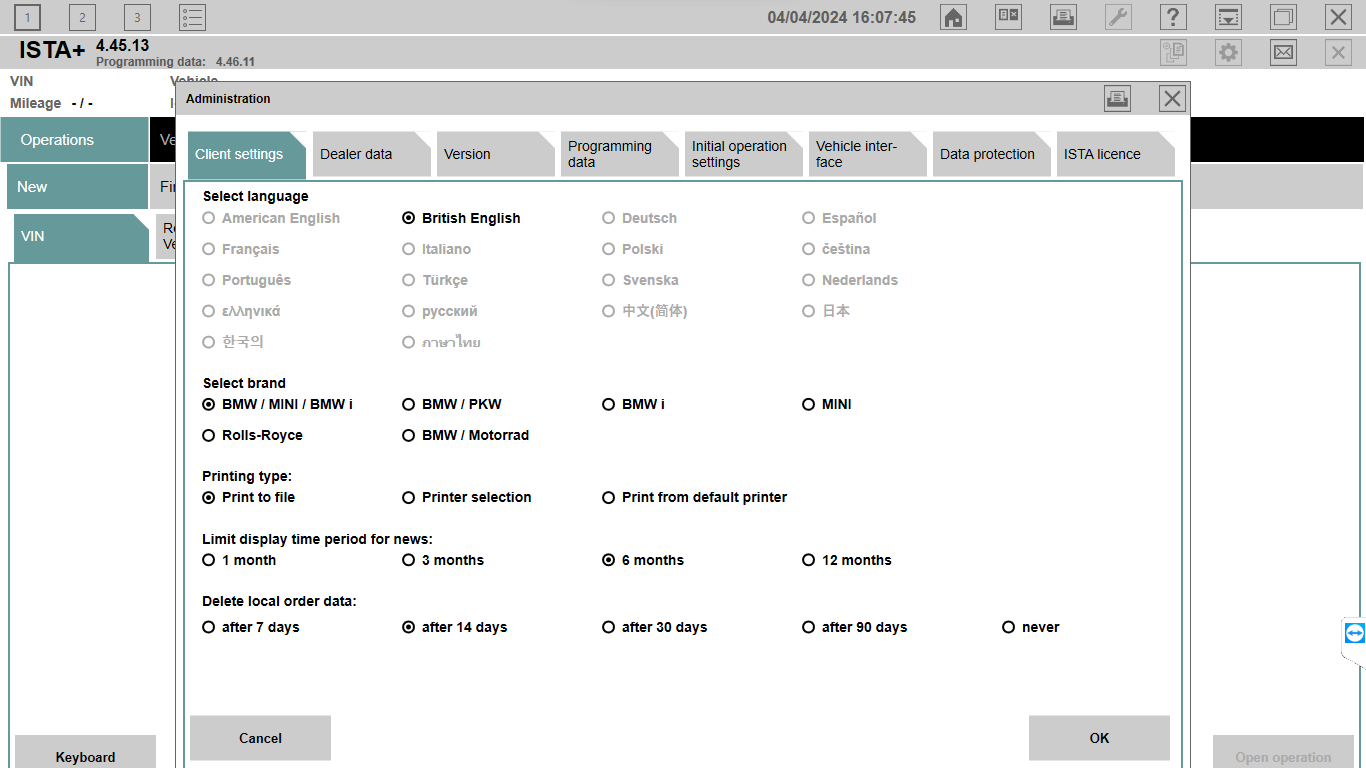
Task: Select Rolls-Royce as the brand
Action: (208, 435)
